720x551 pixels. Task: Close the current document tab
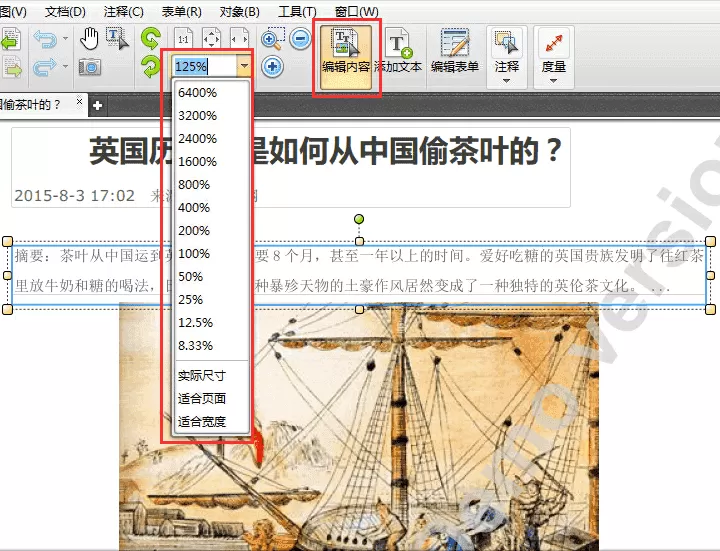pyautogui.click(x=79, y=101)
